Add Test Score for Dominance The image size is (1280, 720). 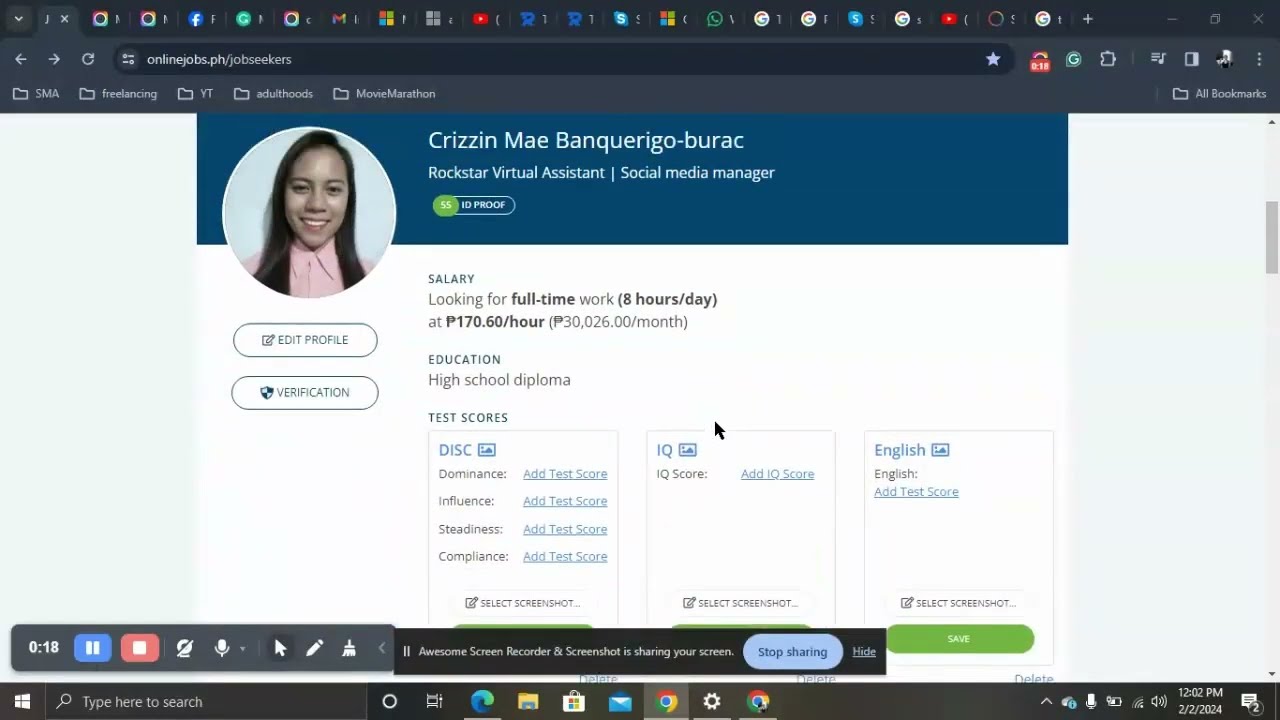(565, 474)
